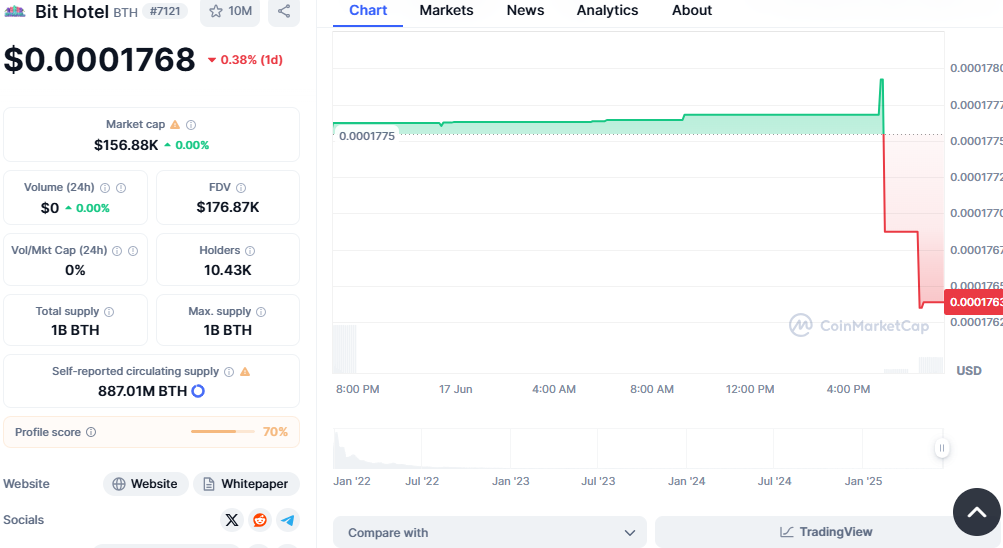The image size is (1003, 548).
Task: Click the circulating supply progress ring icon
Action: (198, 391)
